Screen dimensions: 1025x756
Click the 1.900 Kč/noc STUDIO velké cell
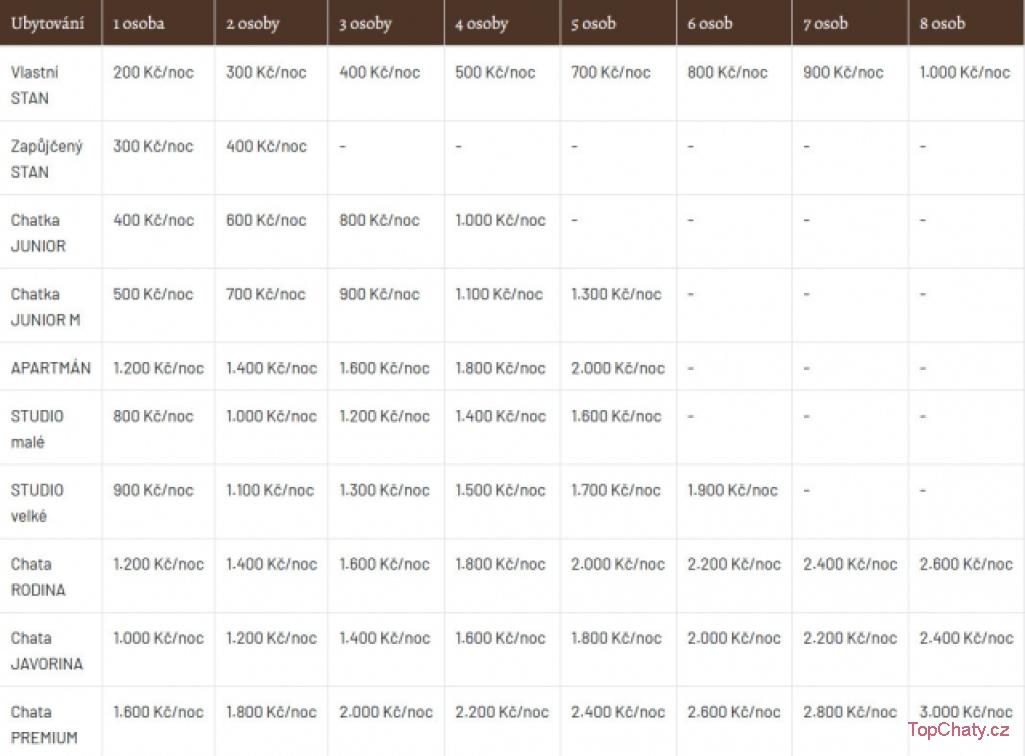pyautogui.click(x=732, y=490)
